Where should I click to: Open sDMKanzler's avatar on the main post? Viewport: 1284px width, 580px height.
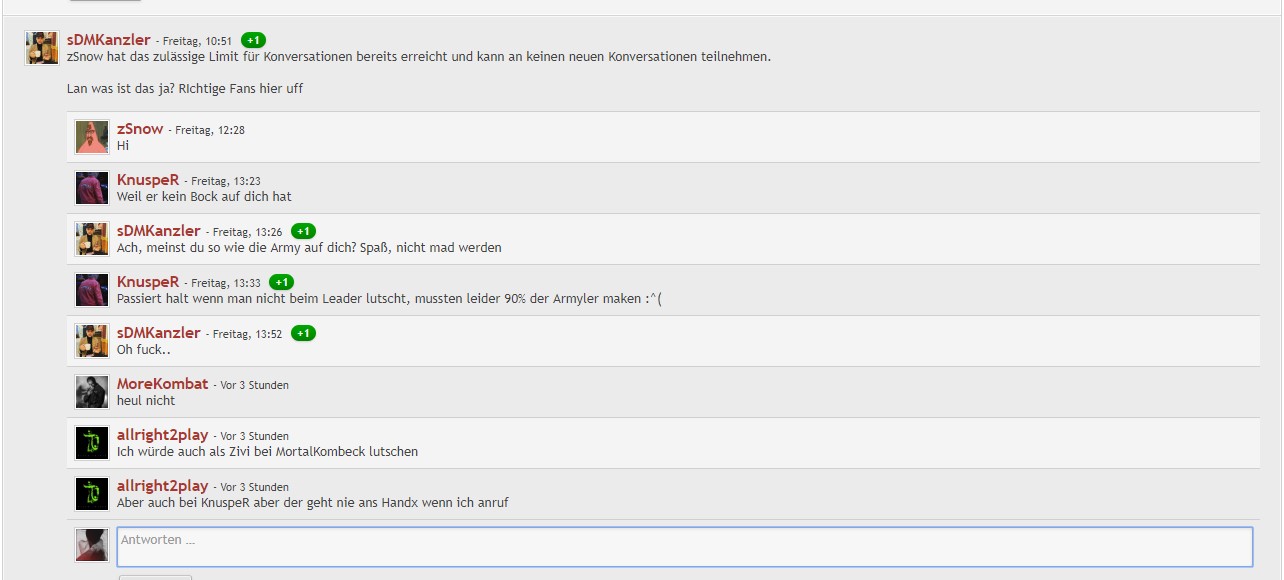[x=42, y=48]
